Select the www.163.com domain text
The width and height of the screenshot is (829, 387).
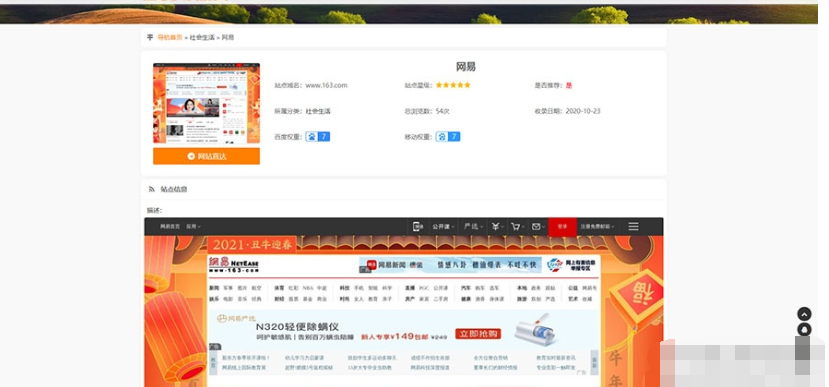326,85
